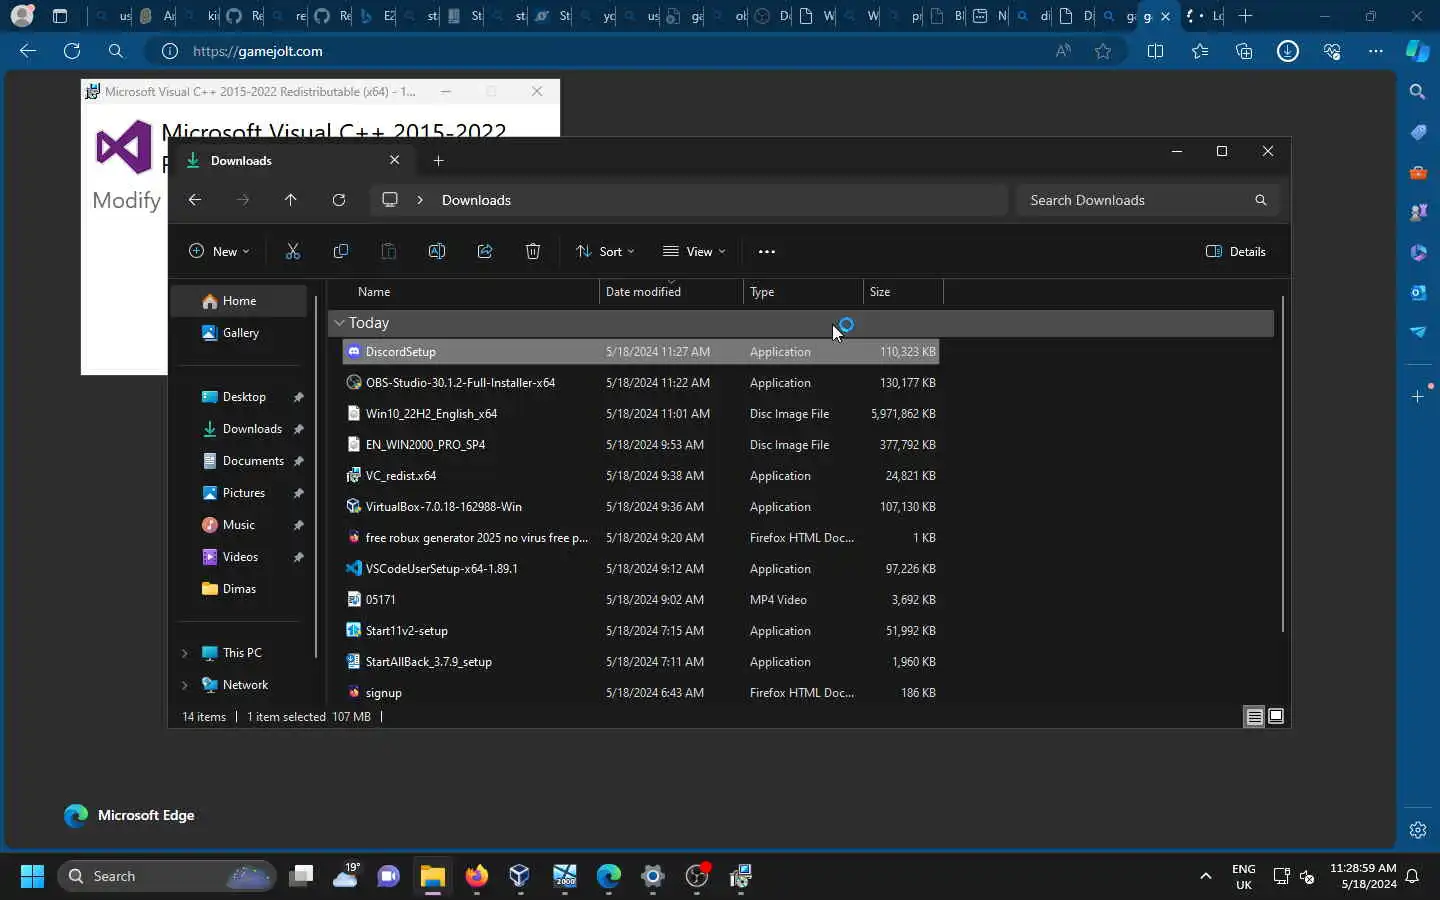Click the search magnifier in Search Downloads box
Screen dimensions: 1440x900
tap(1261, 200)
